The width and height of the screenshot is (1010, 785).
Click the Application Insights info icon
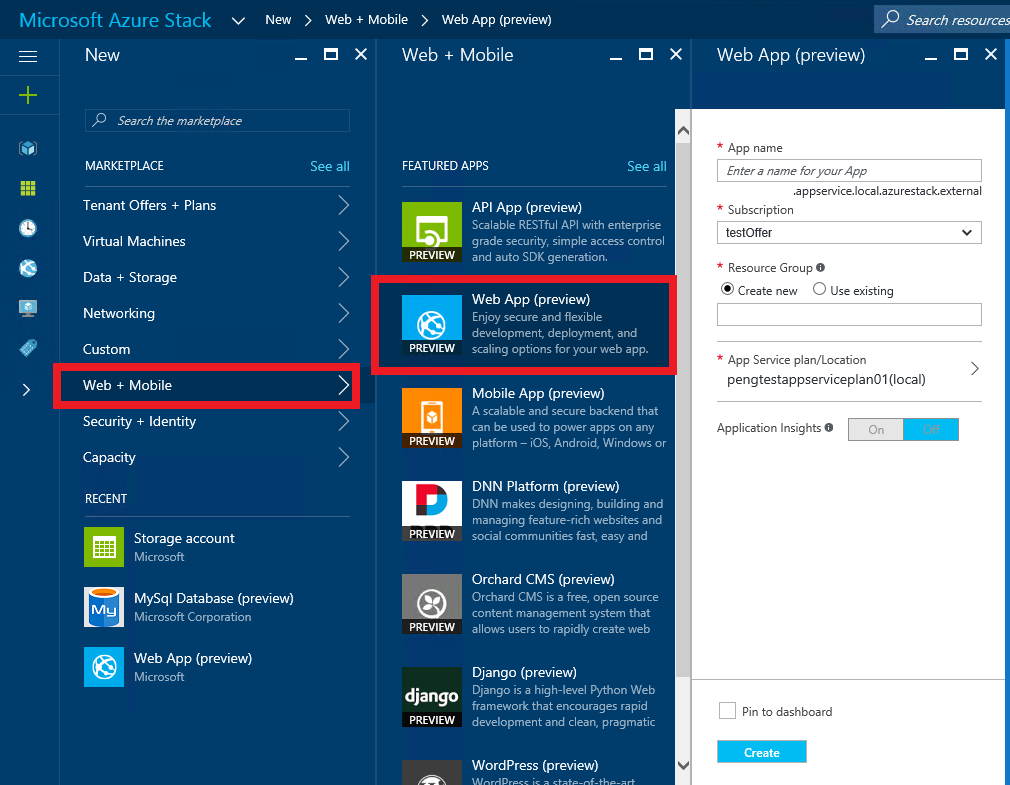point(829,427)
